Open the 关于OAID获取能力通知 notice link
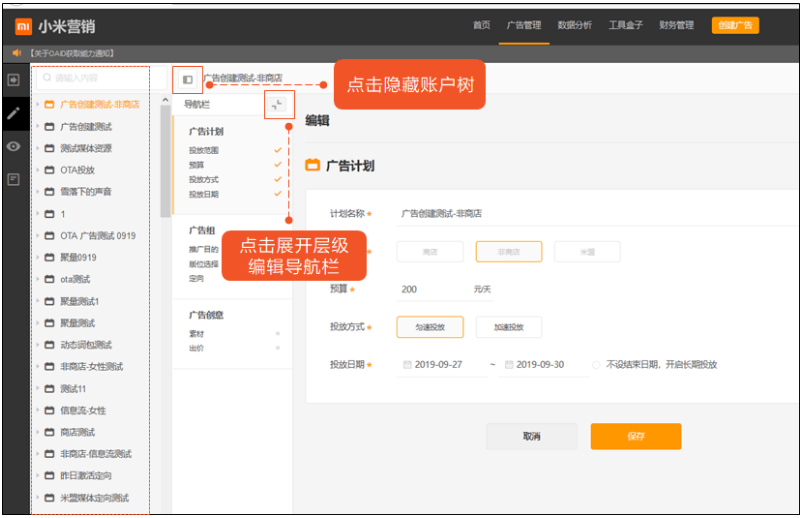 [72, 53]
